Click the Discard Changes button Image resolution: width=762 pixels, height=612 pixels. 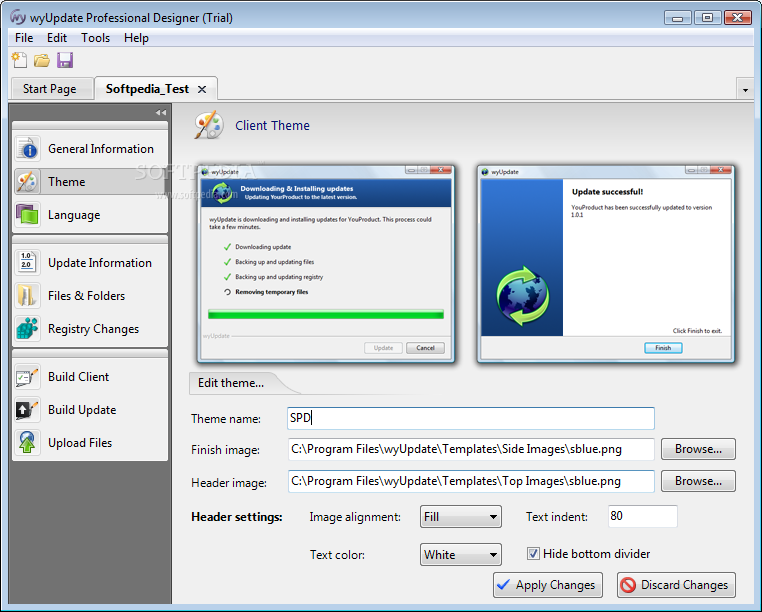676,585
